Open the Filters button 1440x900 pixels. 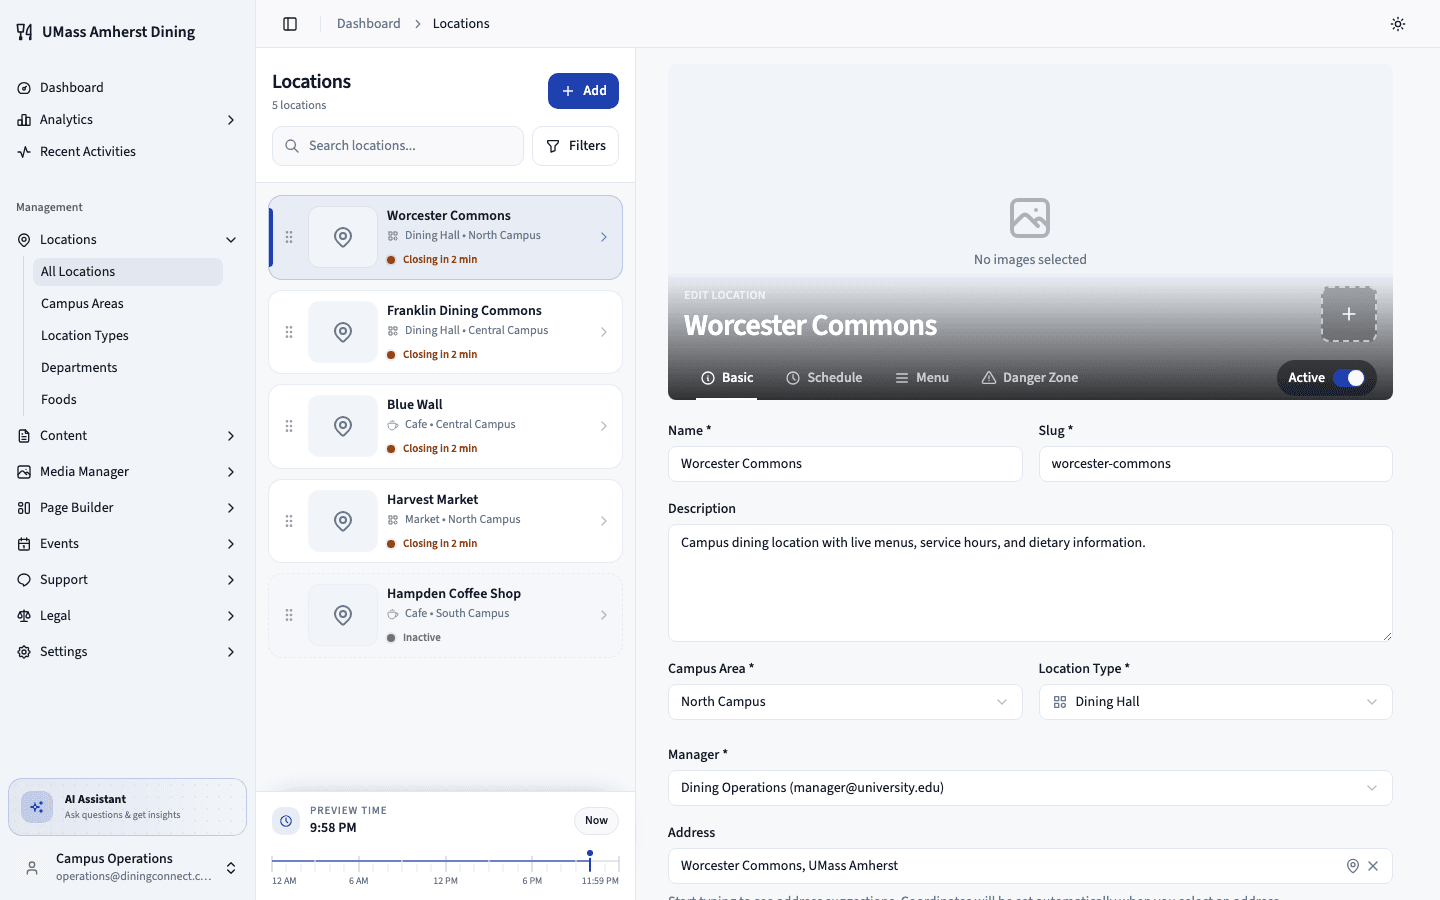(575, 146)
